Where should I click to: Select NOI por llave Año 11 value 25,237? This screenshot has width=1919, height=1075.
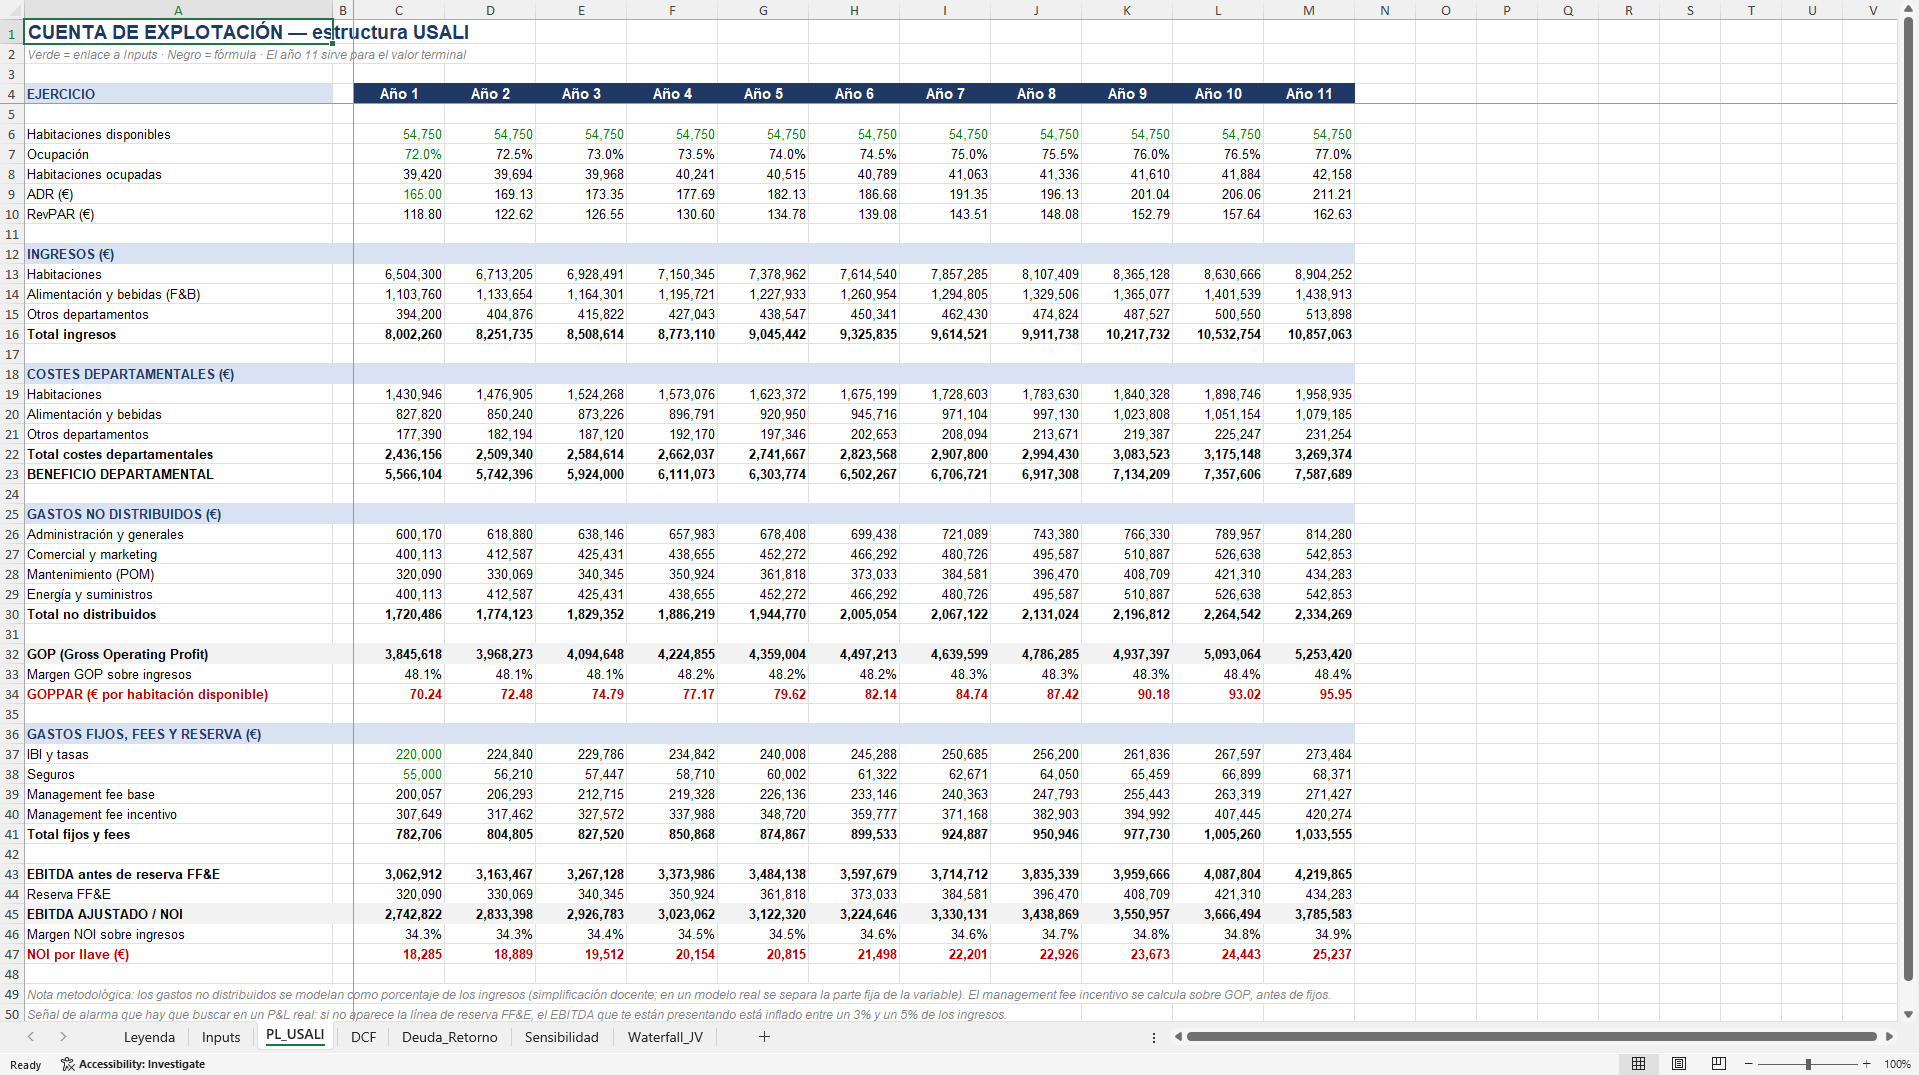1309,954
